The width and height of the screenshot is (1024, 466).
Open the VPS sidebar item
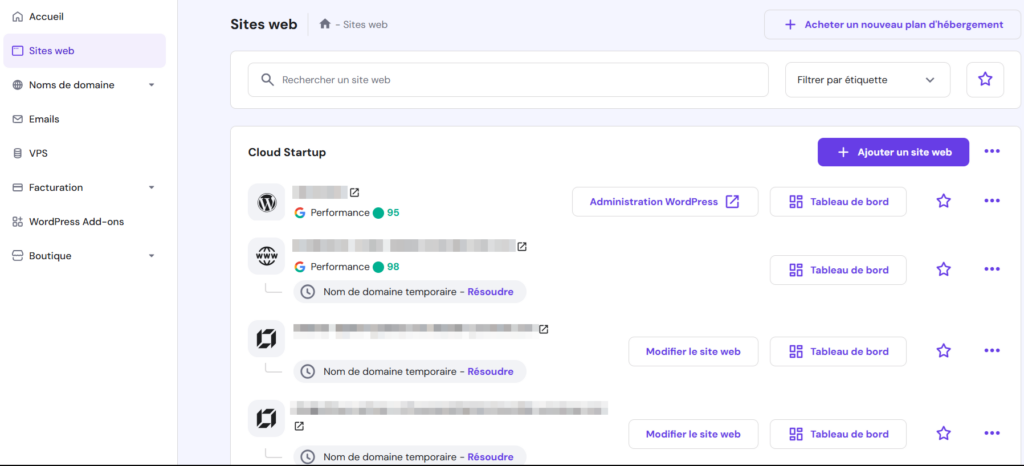39,153
